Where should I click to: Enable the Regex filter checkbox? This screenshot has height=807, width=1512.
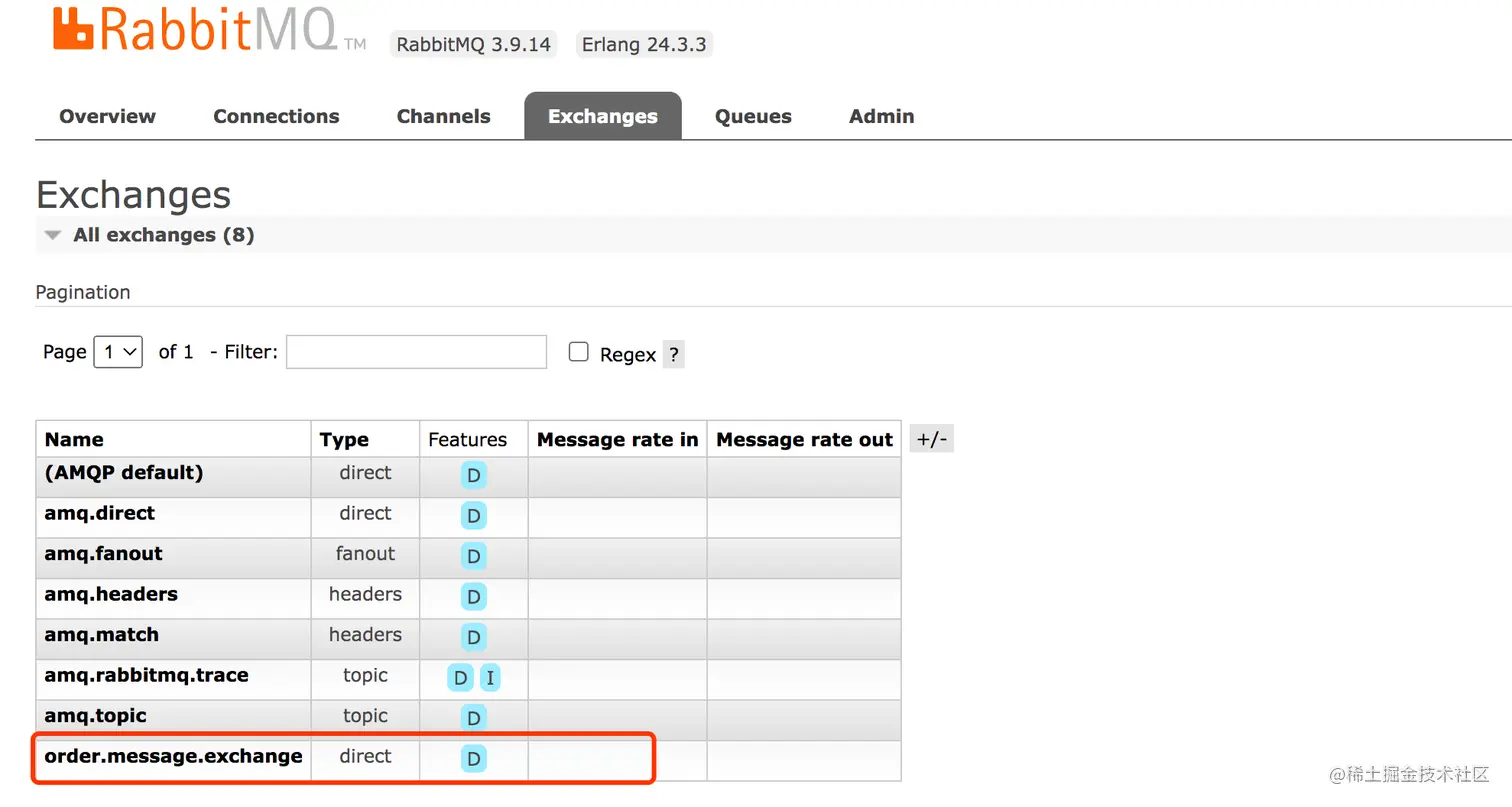[578, 352]
